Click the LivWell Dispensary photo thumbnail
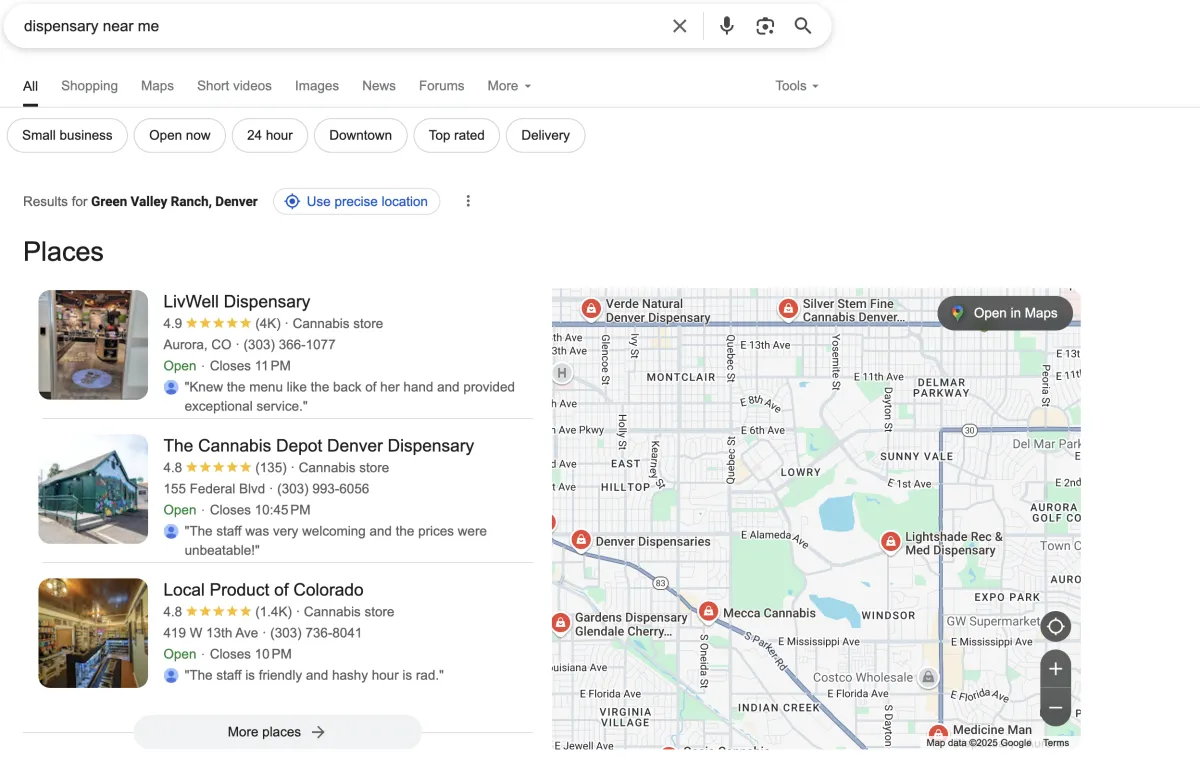This screenshot has height=784, width=1200. [93, 345]
